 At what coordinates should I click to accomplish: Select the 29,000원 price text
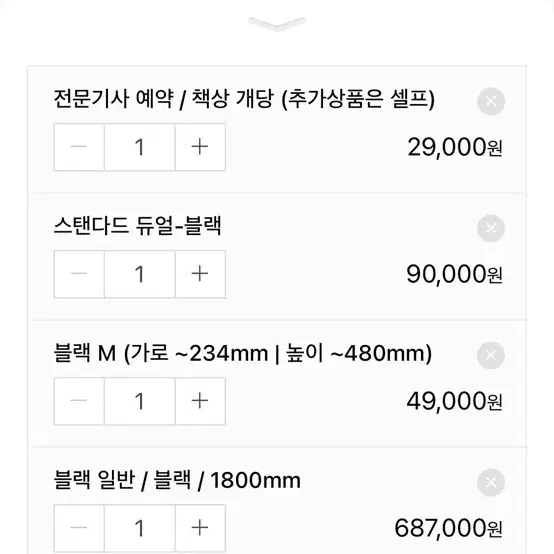tap(455, 147)
